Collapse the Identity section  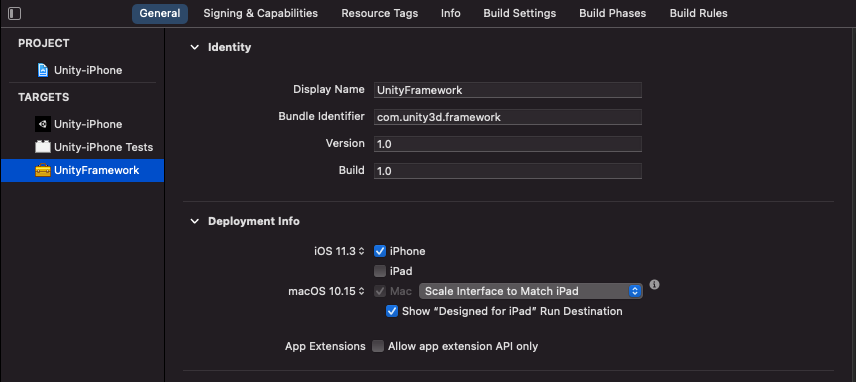pyautogui.click(x=194, y=47)
